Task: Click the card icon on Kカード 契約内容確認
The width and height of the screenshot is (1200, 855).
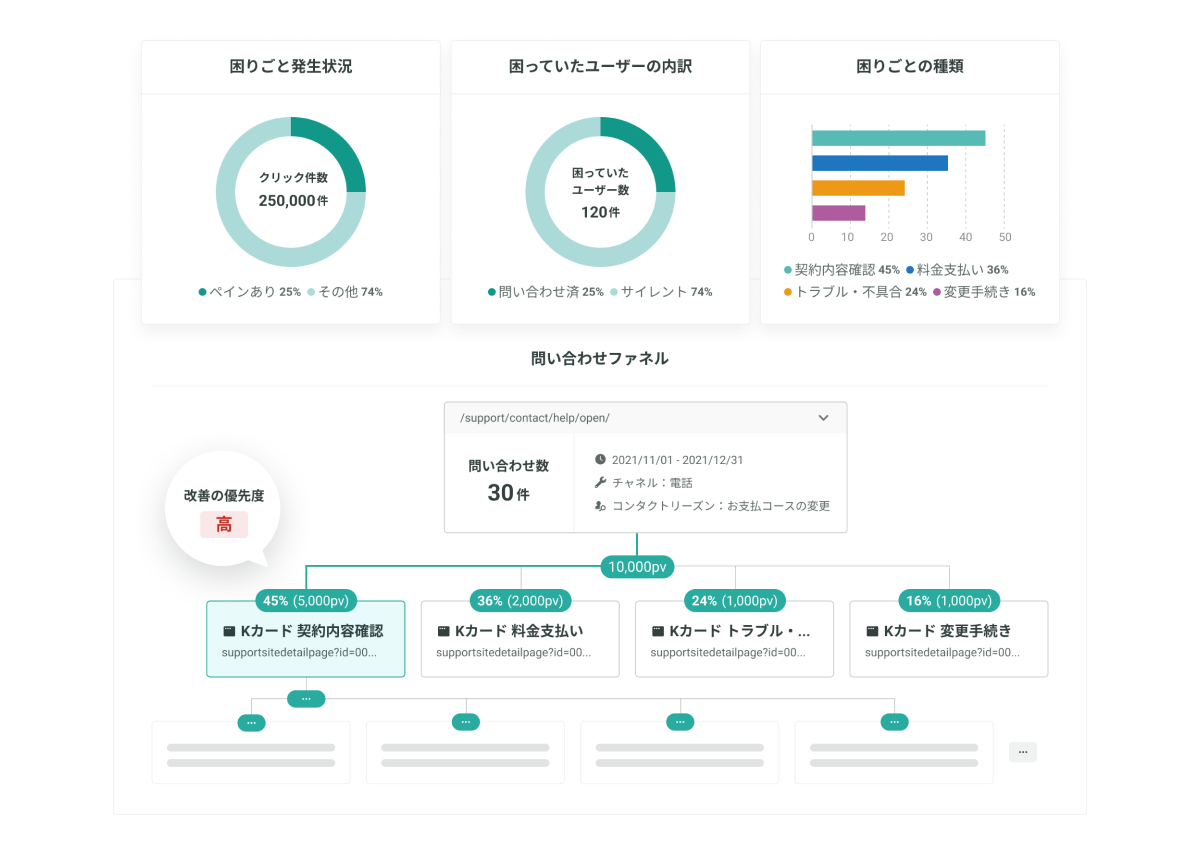Action: tap(229, 632)
